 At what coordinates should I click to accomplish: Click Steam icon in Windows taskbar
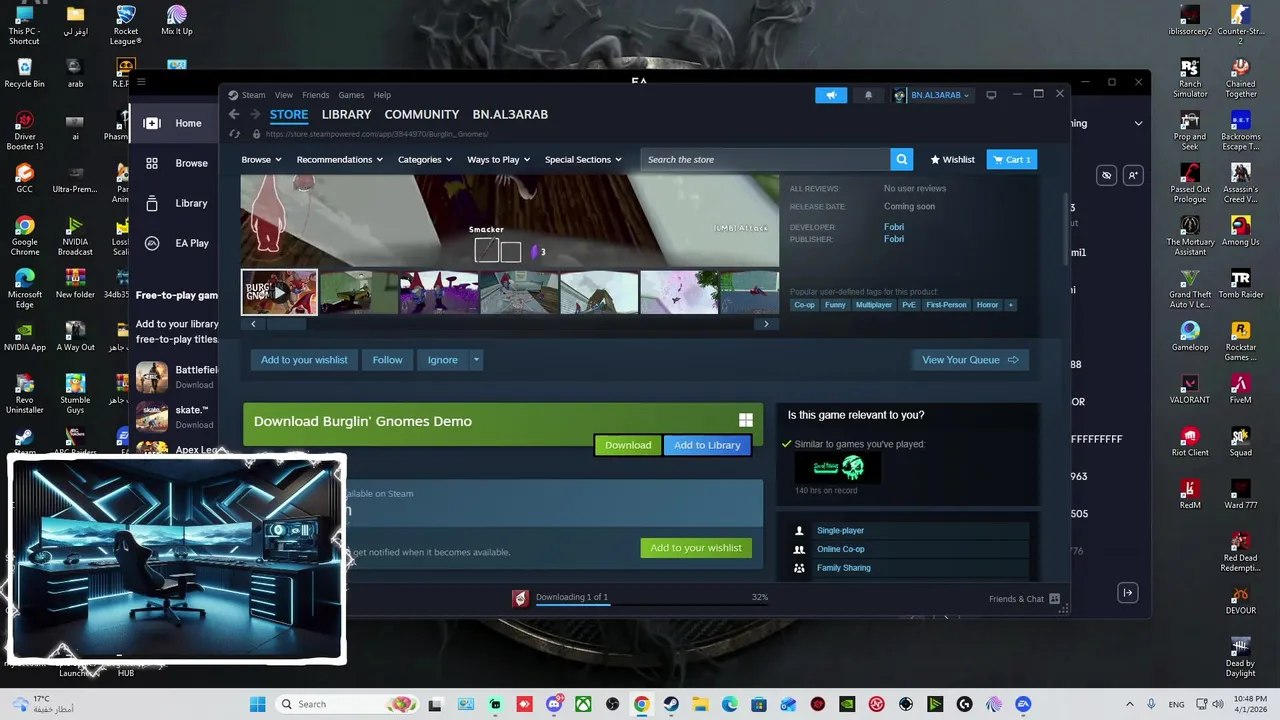pos(671,704)
